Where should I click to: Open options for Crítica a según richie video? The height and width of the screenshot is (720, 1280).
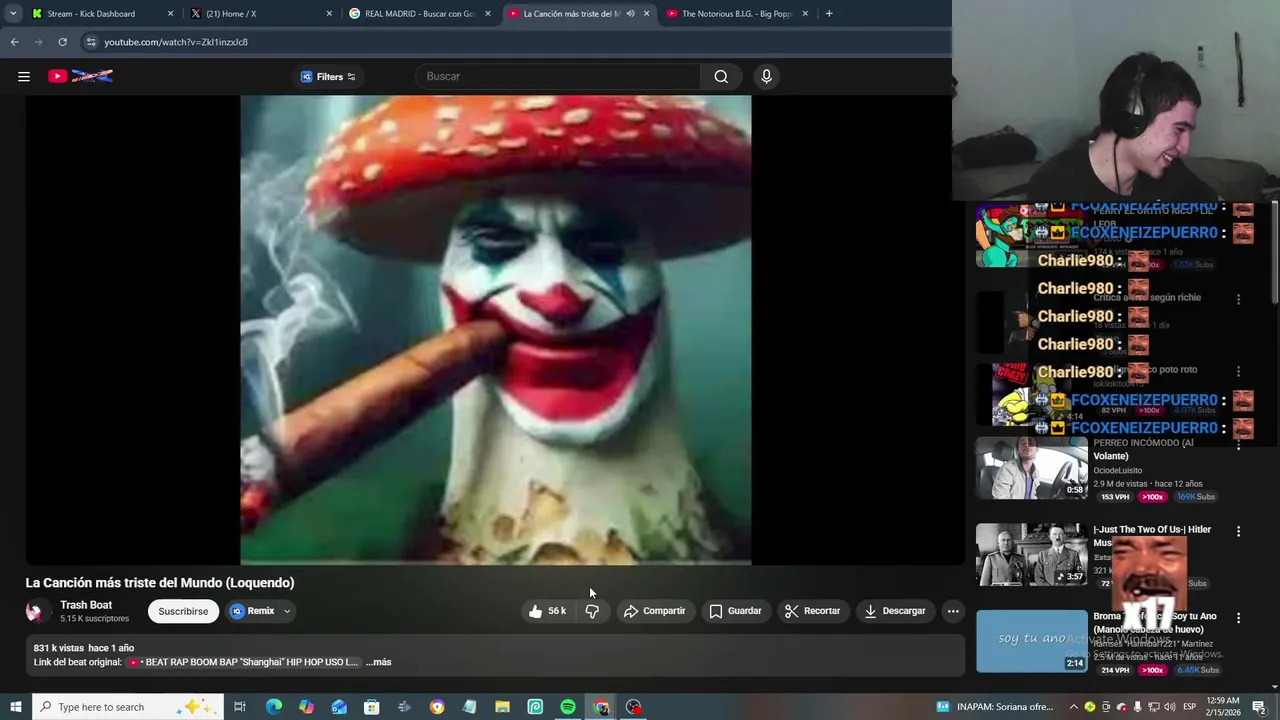pos(1238,299)
